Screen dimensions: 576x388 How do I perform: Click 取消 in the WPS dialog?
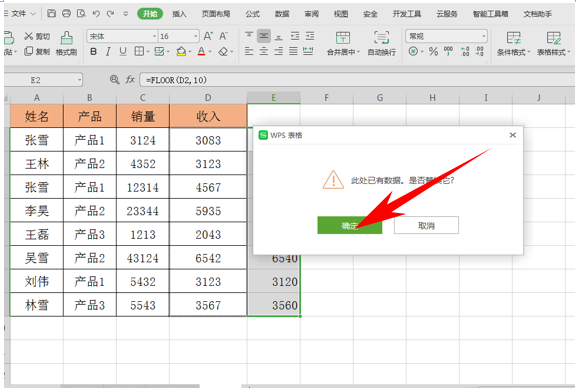click(x=426, y=225)
